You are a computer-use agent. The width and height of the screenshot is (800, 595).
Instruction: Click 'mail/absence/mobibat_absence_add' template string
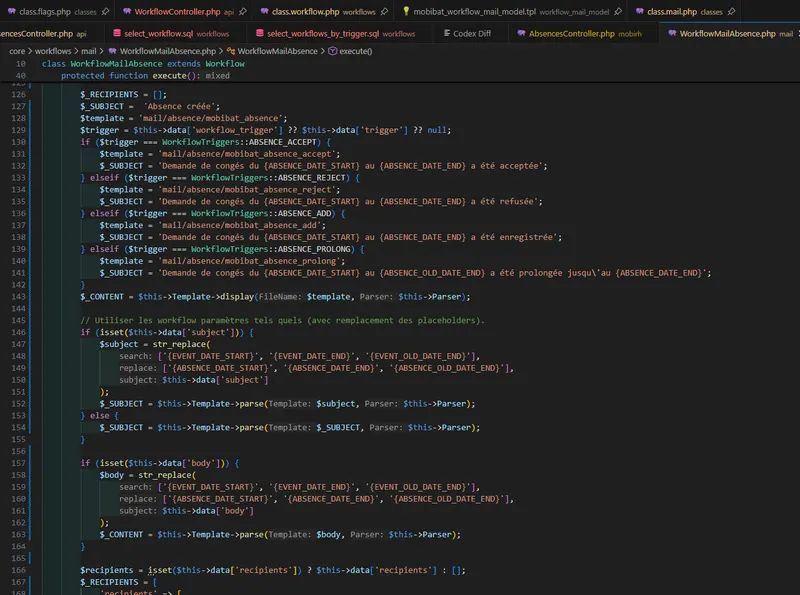click(239, 225)
